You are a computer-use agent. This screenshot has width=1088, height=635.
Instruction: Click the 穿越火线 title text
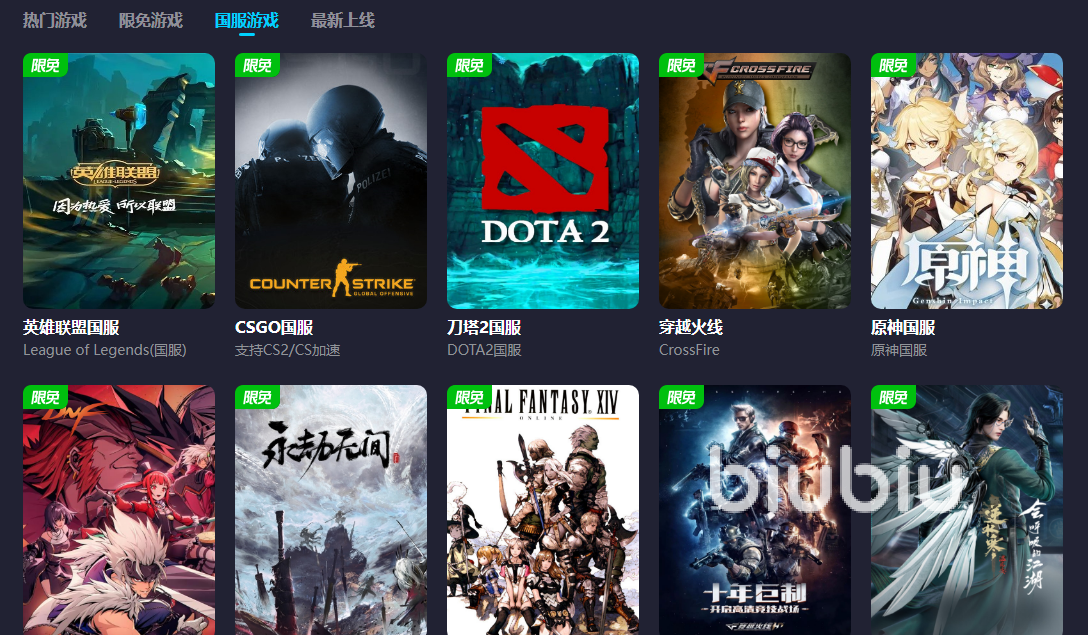point(691,328)
